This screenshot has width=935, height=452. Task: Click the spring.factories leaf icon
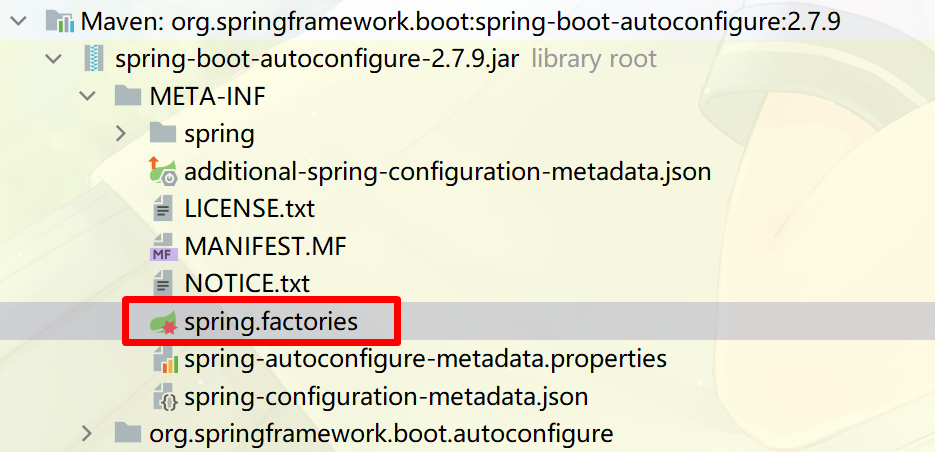click(x=163, y=321)
